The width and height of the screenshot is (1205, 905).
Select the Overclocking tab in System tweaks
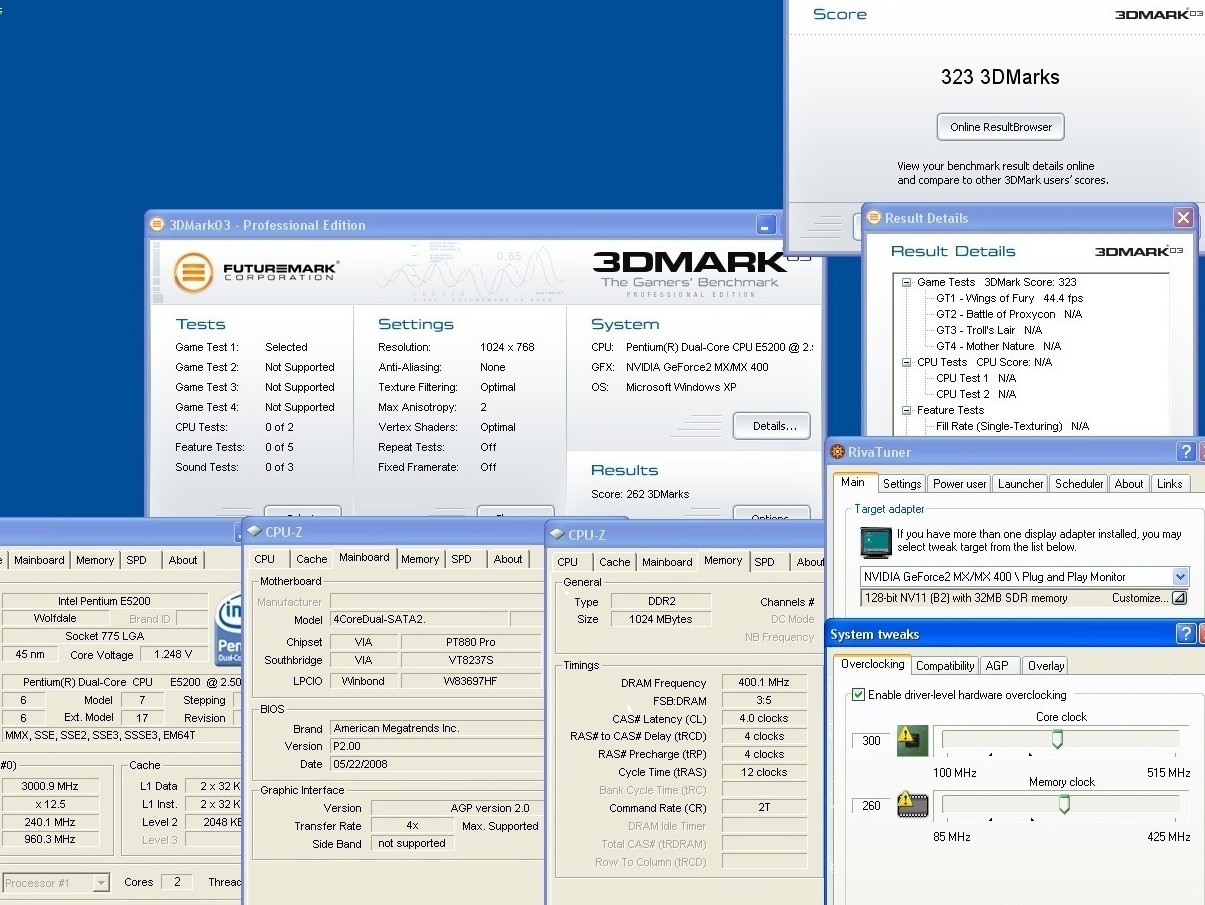871,664
